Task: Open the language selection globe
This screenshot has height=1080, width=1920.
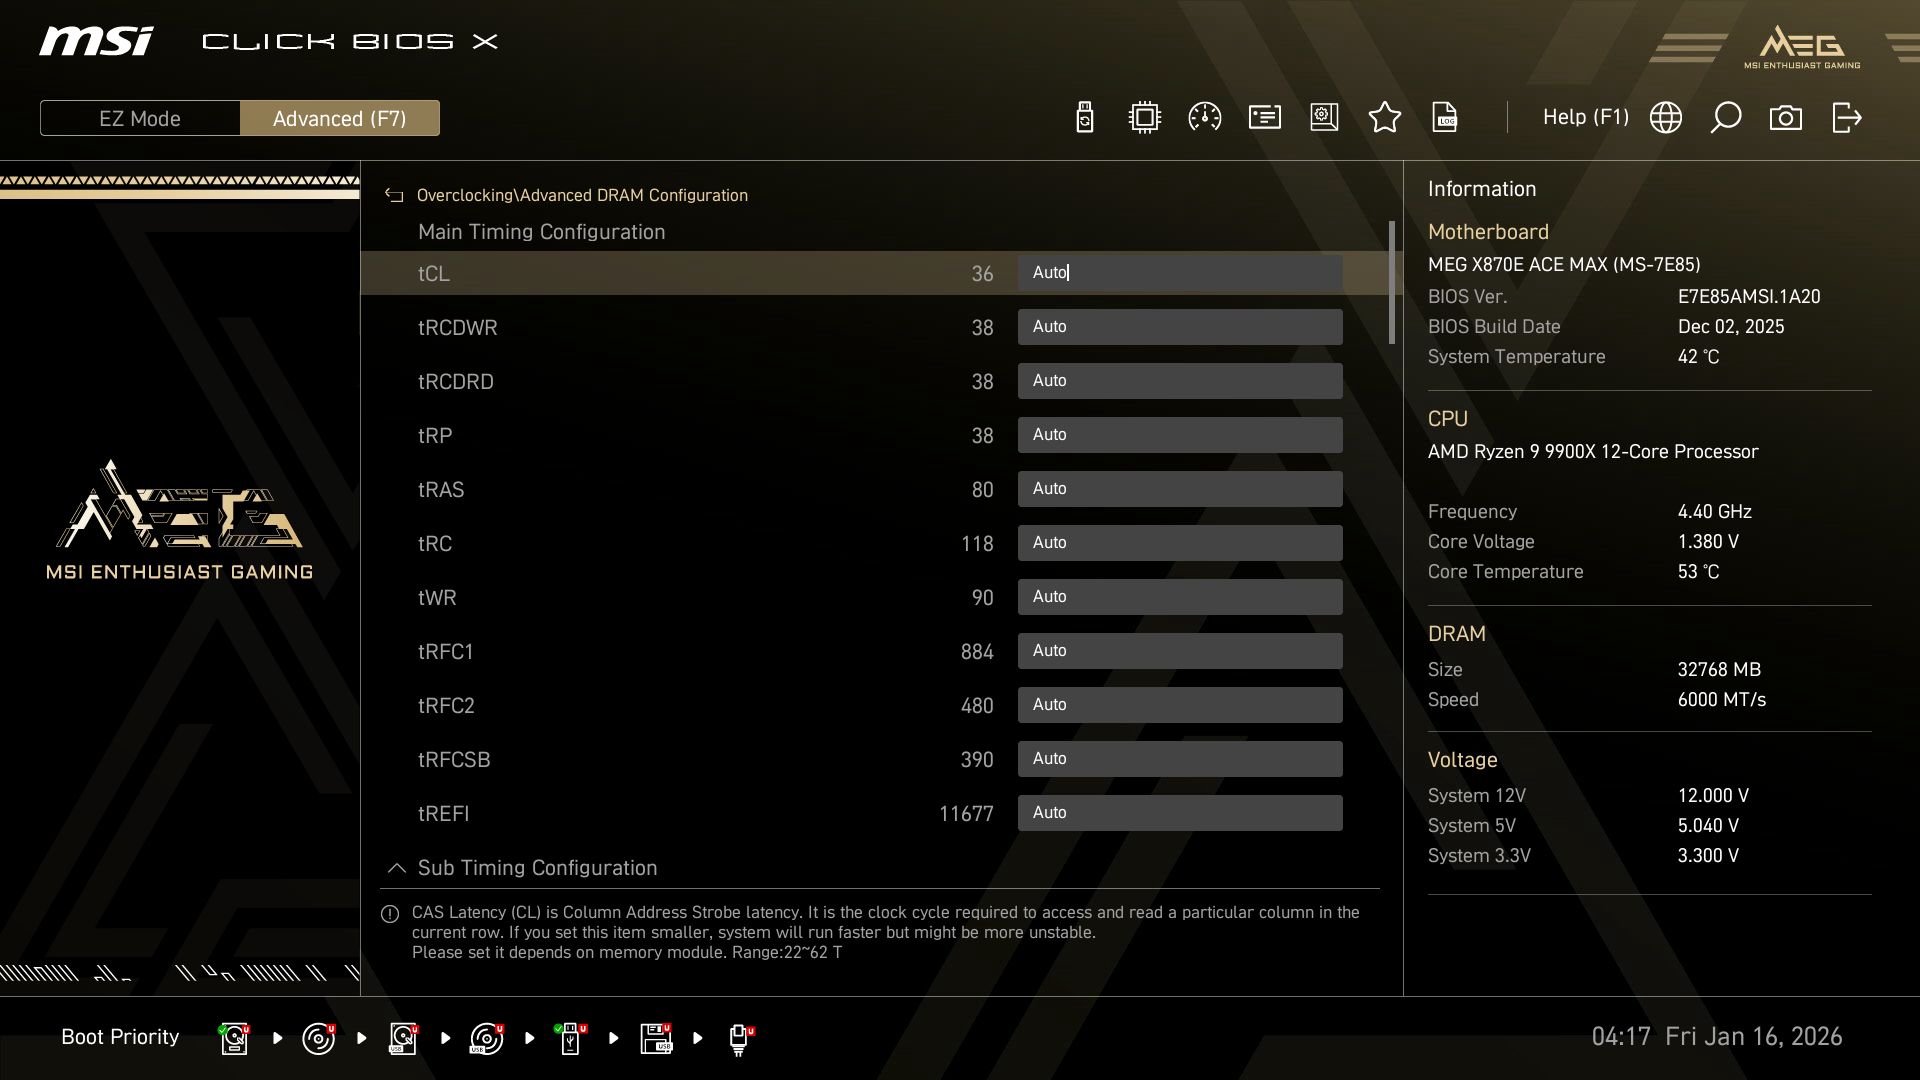Action: pos(1665,117)
